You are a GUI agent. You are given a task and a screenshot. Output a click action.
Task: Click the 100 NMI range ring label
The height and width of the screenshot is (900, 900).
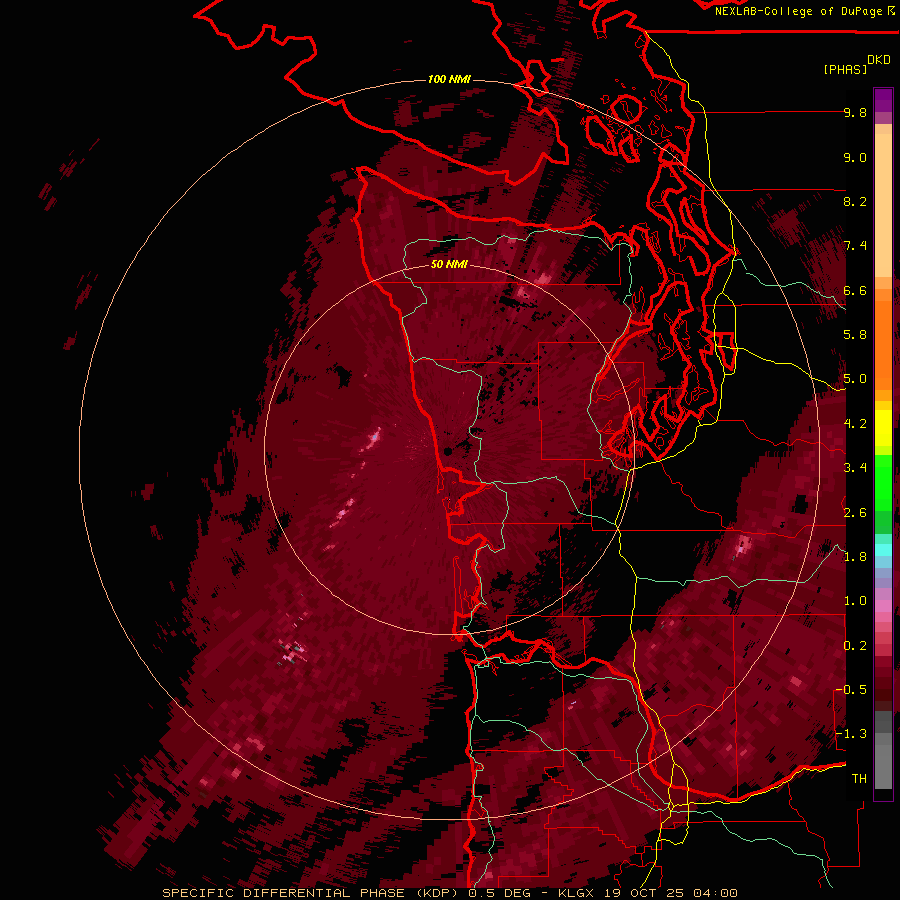(449, 79)
